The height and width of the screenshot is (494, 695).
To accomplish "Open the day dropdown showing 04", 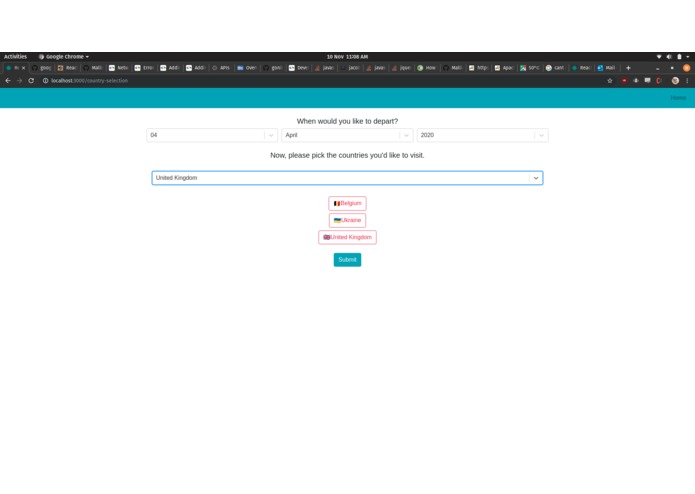I will click(212, 135).
